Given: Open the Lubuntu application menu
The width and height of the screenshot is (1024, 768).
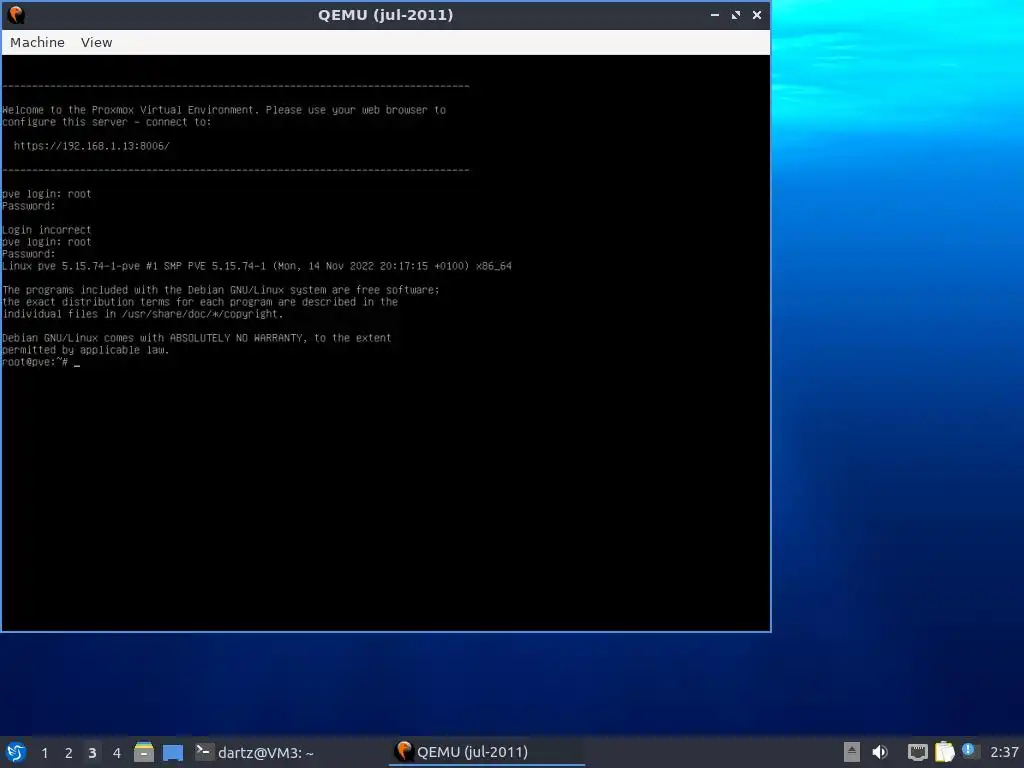Looking at the screenshot, I should [16, 752].
